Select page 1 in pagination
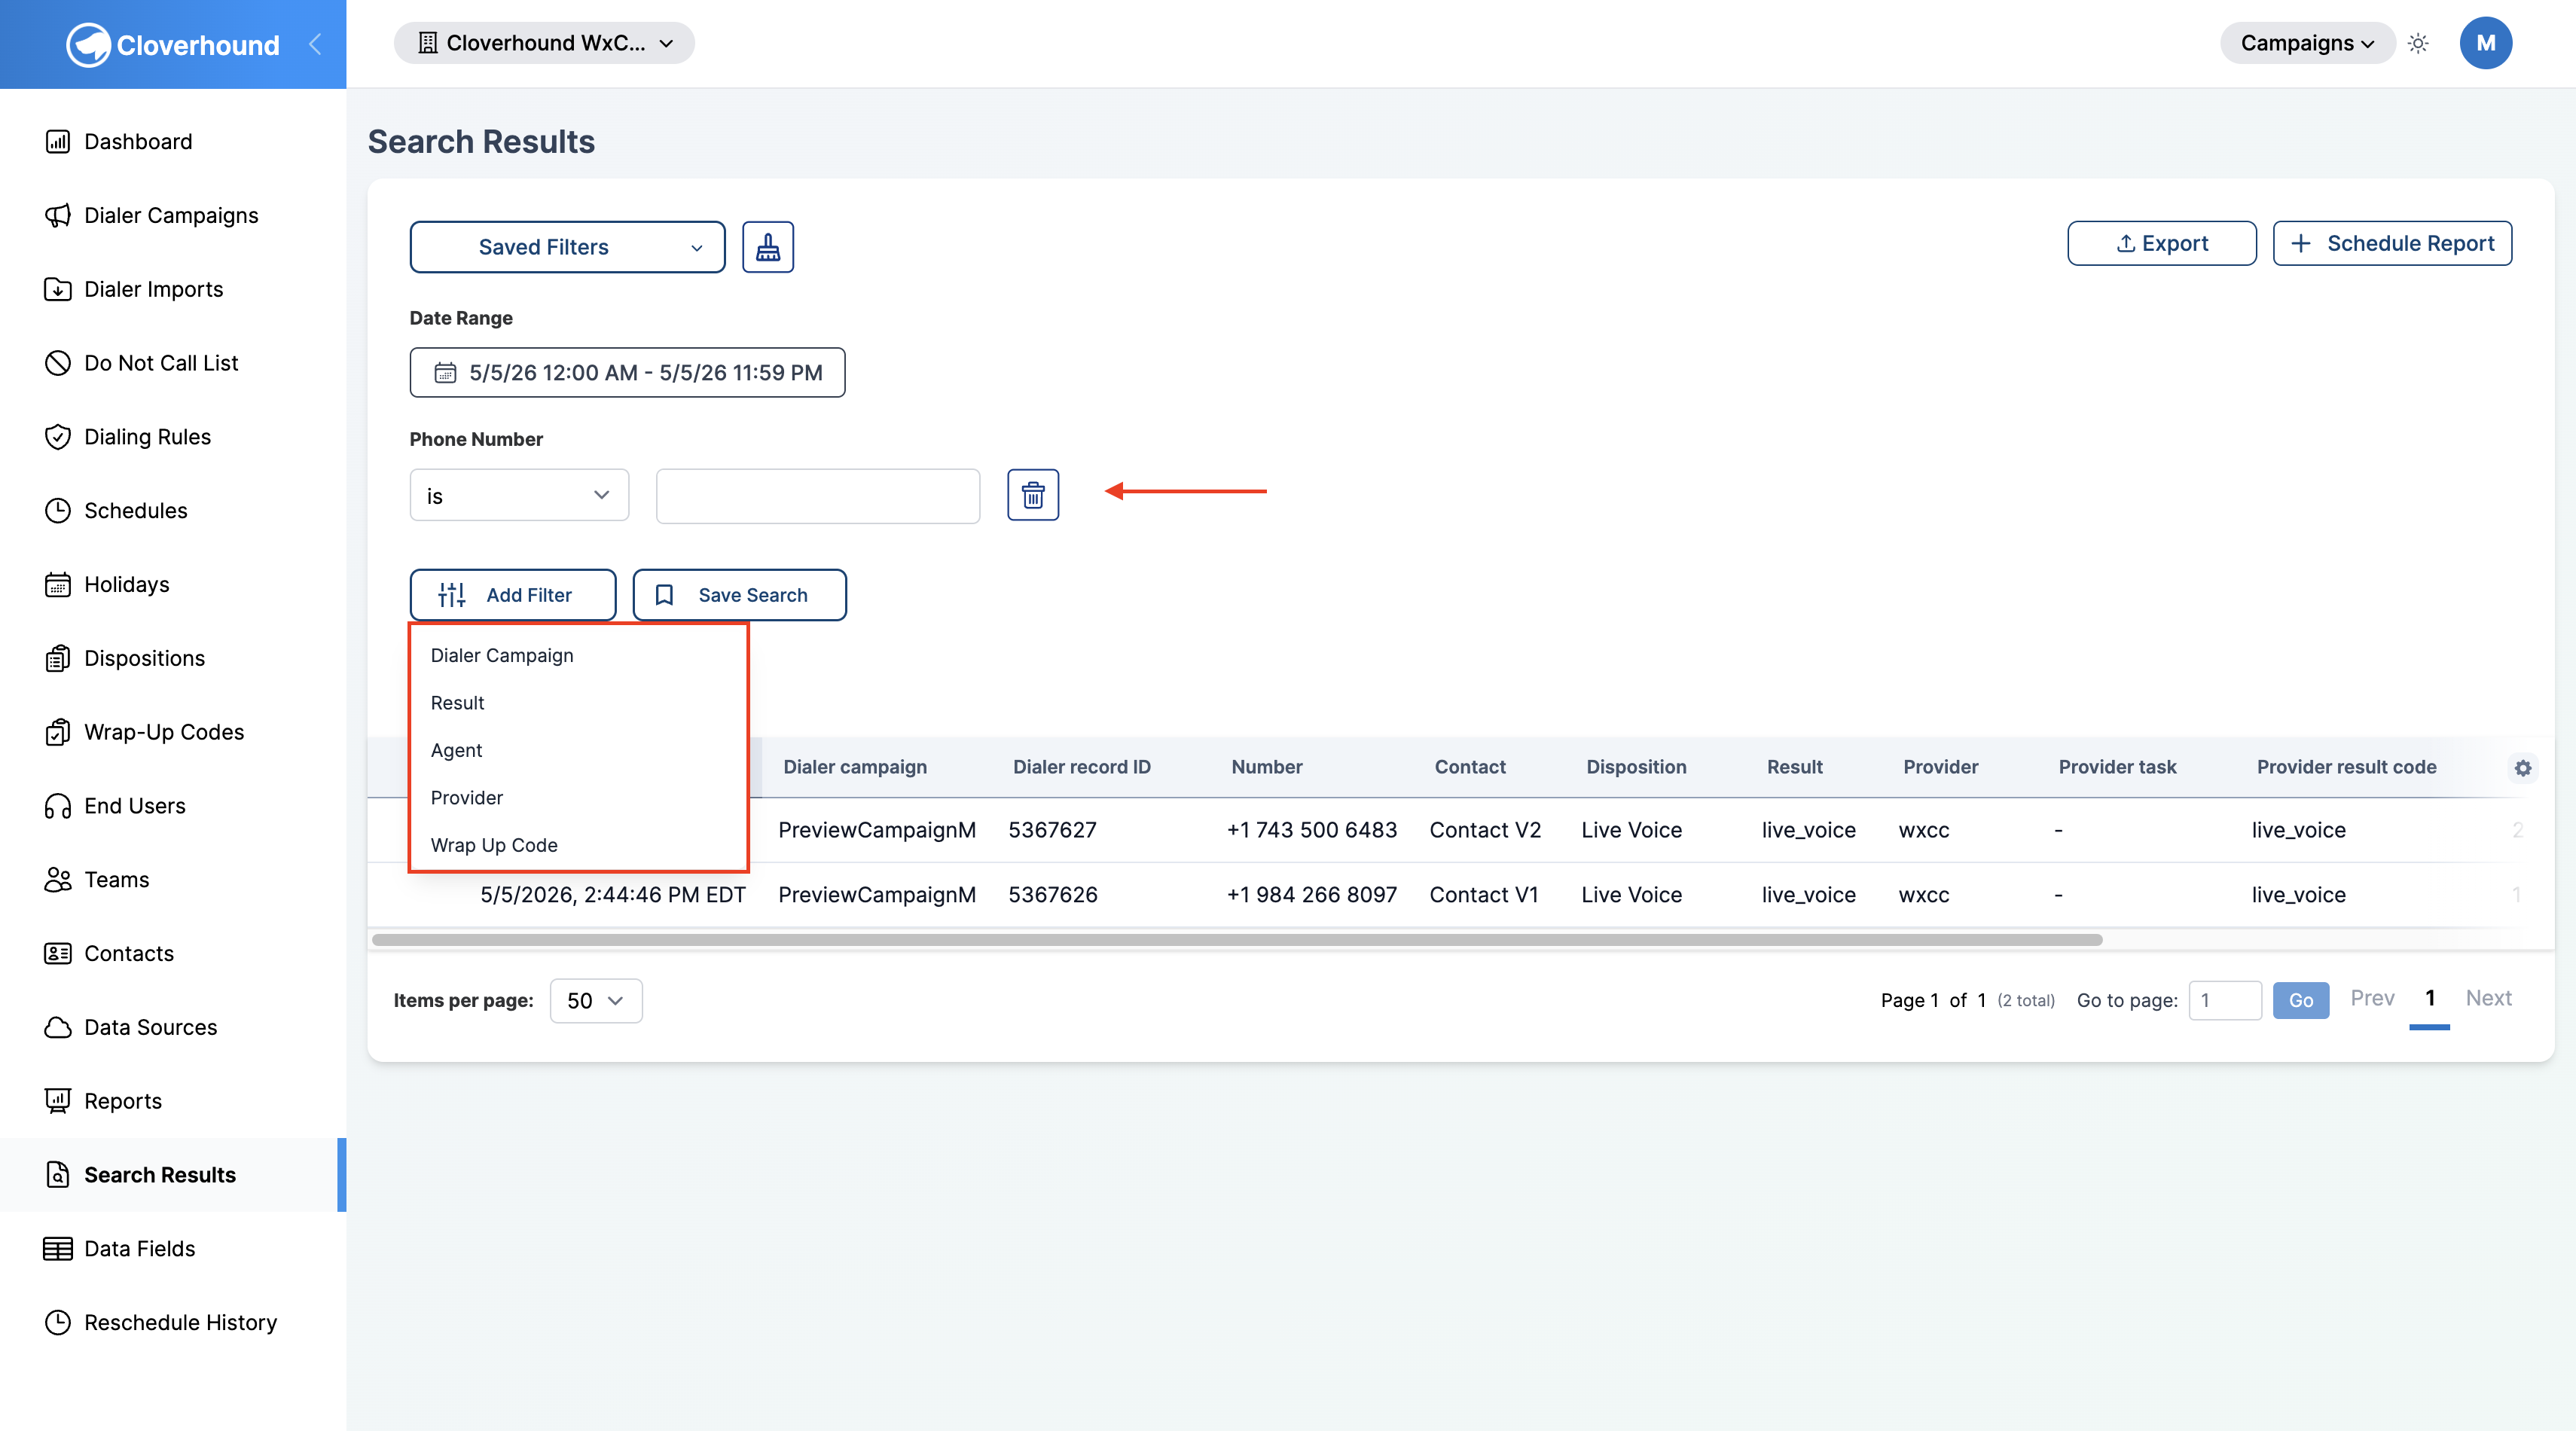The height and width of the screenshot is (1431, 2576). click(x=2430, y=998)
